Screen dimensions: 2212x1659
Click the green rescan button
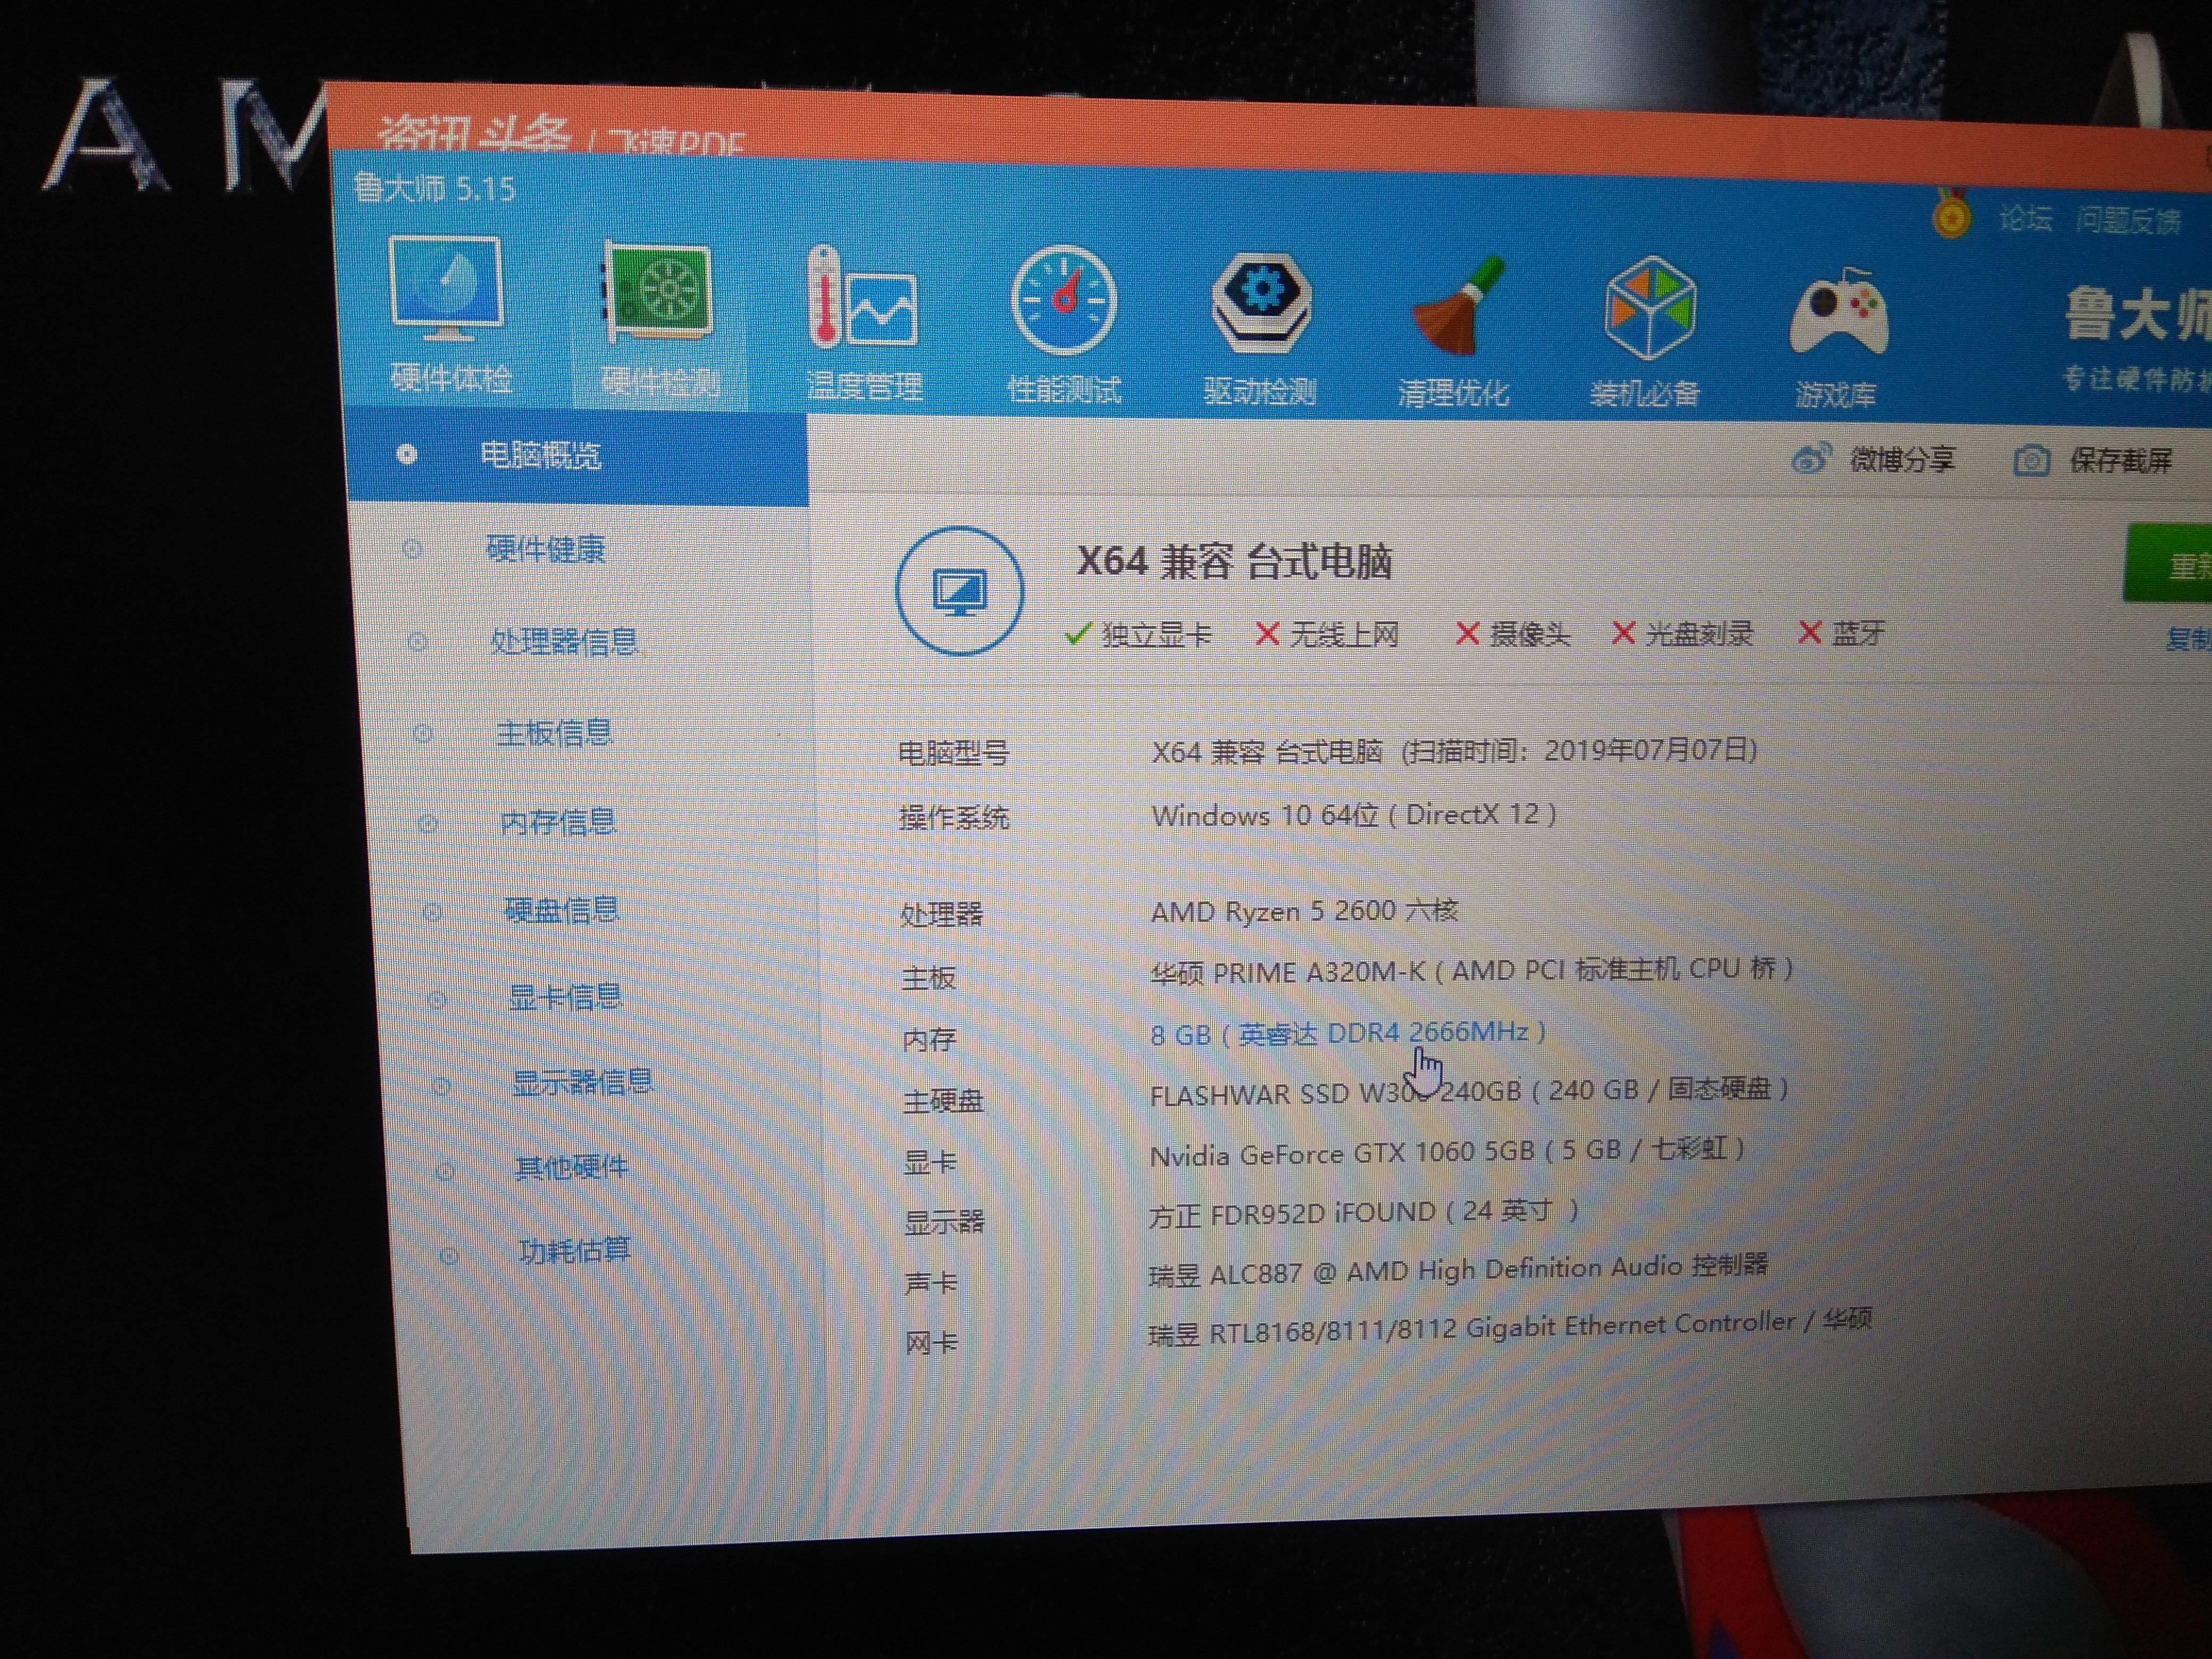pyautogui.click(x=2168, y=563)
